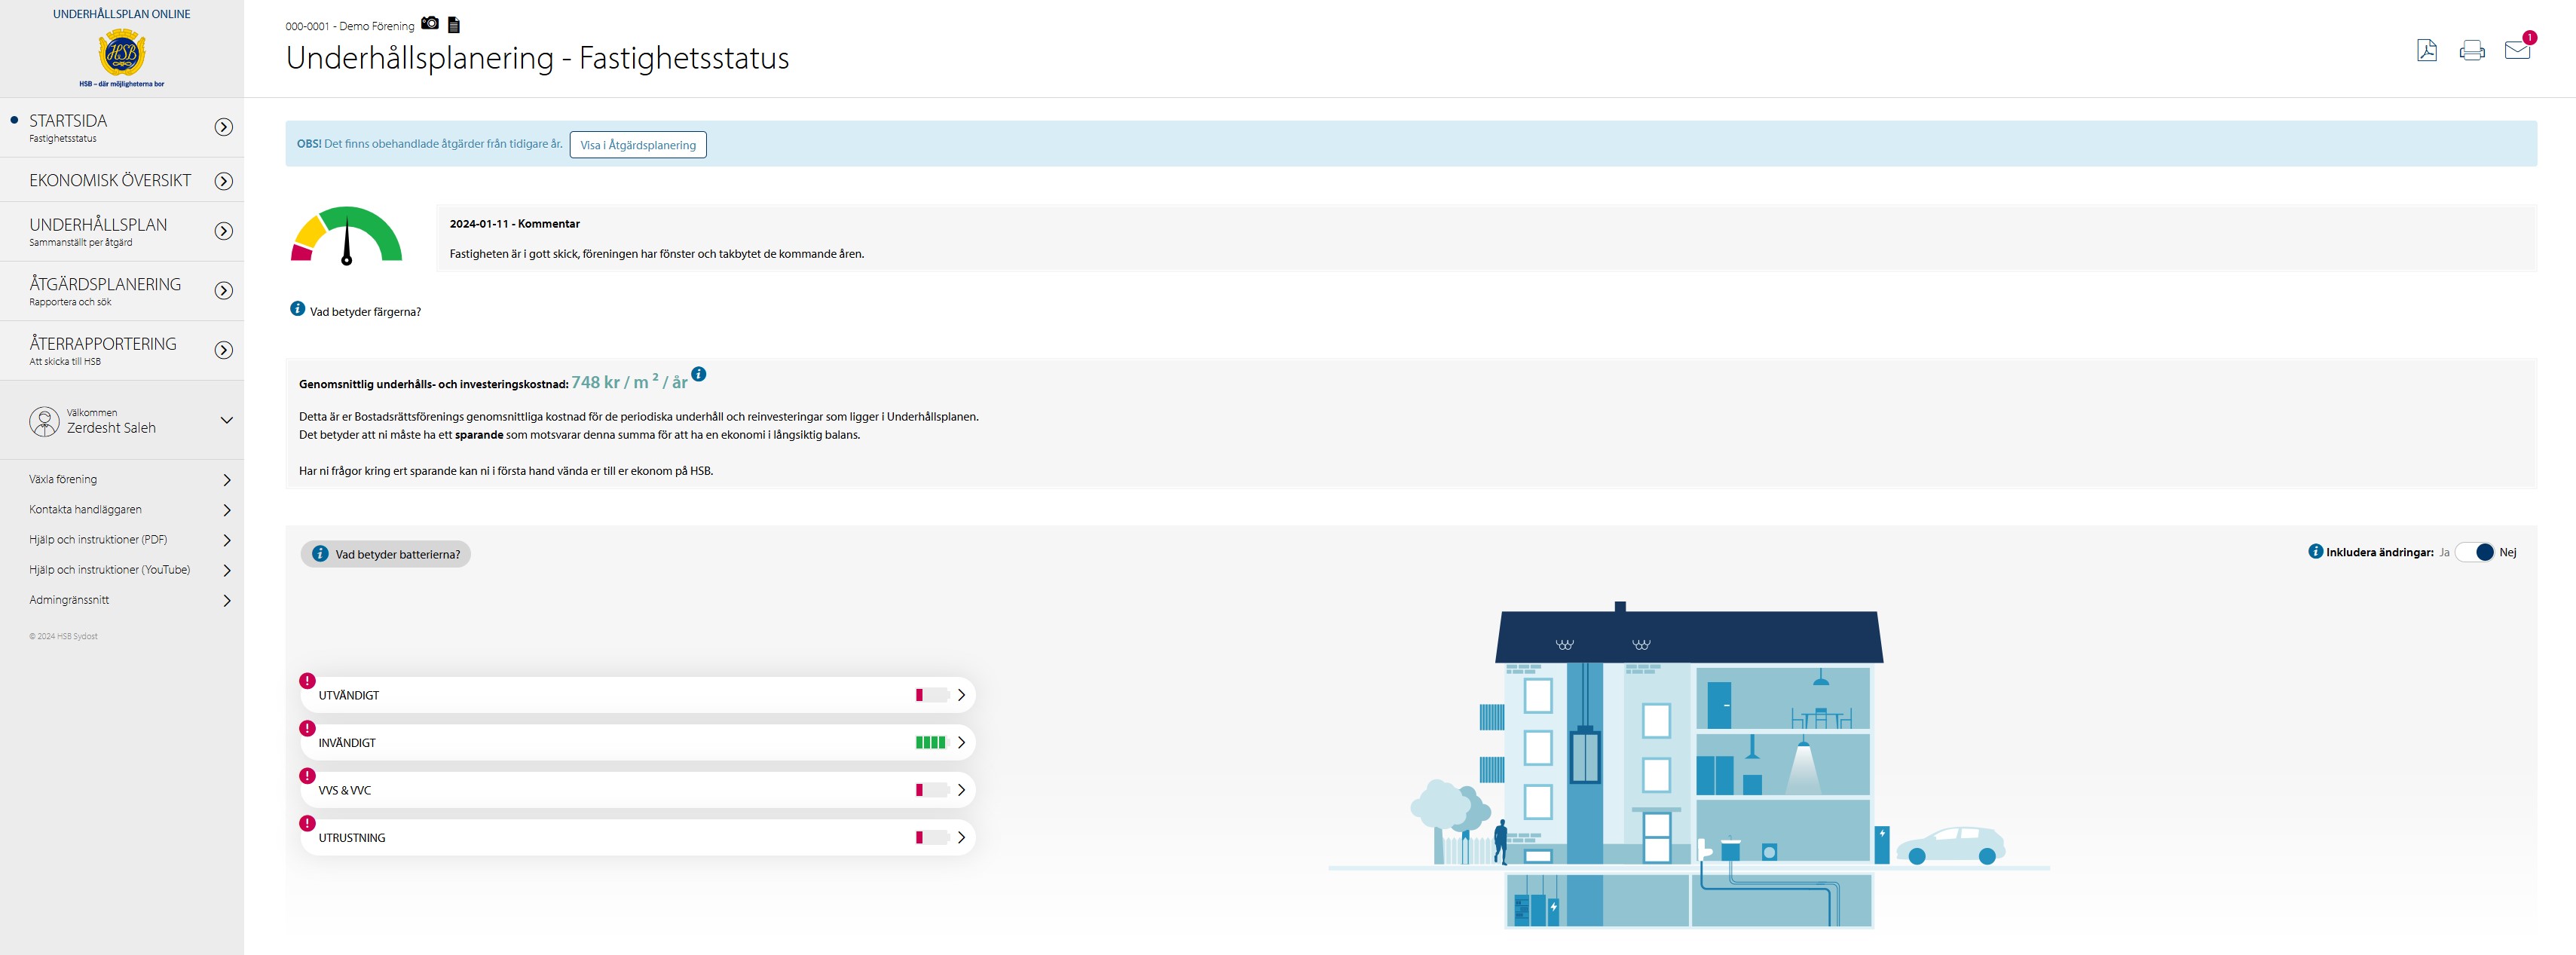2576x955 pixels.
Task: Toggle the Inkludera ändringar switch
Action: point(2476,552)
